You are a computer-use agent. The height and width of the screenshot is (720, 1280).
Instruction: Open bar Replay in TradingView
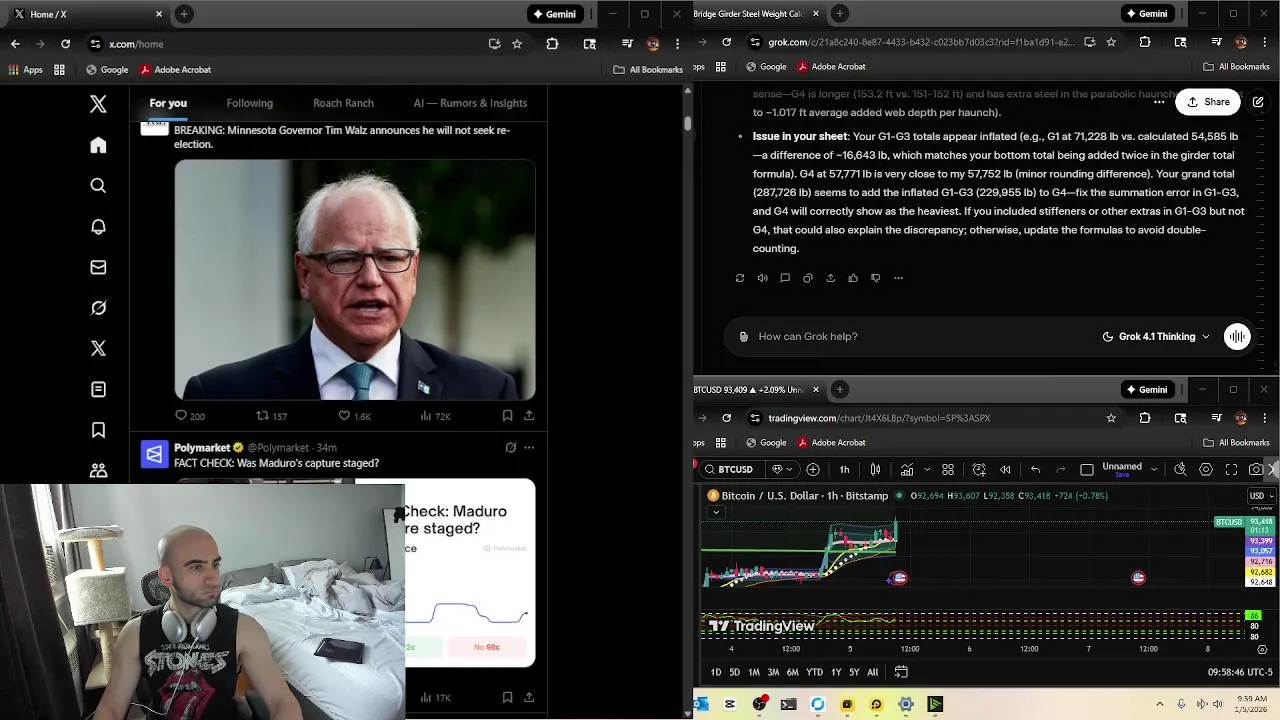[1005, 470]
